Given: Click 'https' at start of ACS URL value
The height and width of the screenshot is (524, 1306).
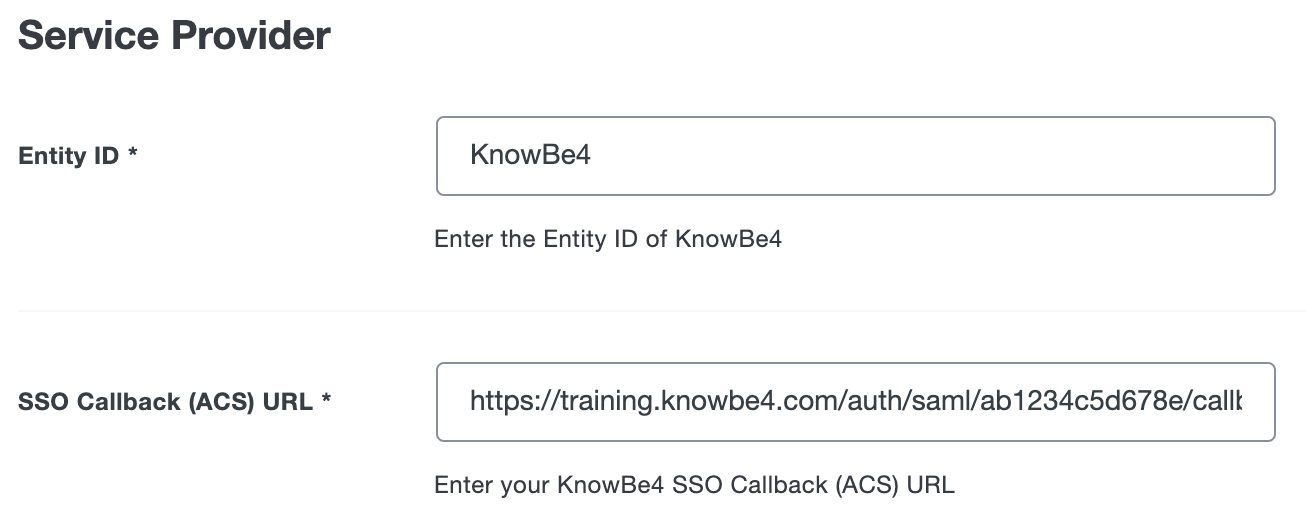Looking at the screenshot, I should click(x=497, y=402).
